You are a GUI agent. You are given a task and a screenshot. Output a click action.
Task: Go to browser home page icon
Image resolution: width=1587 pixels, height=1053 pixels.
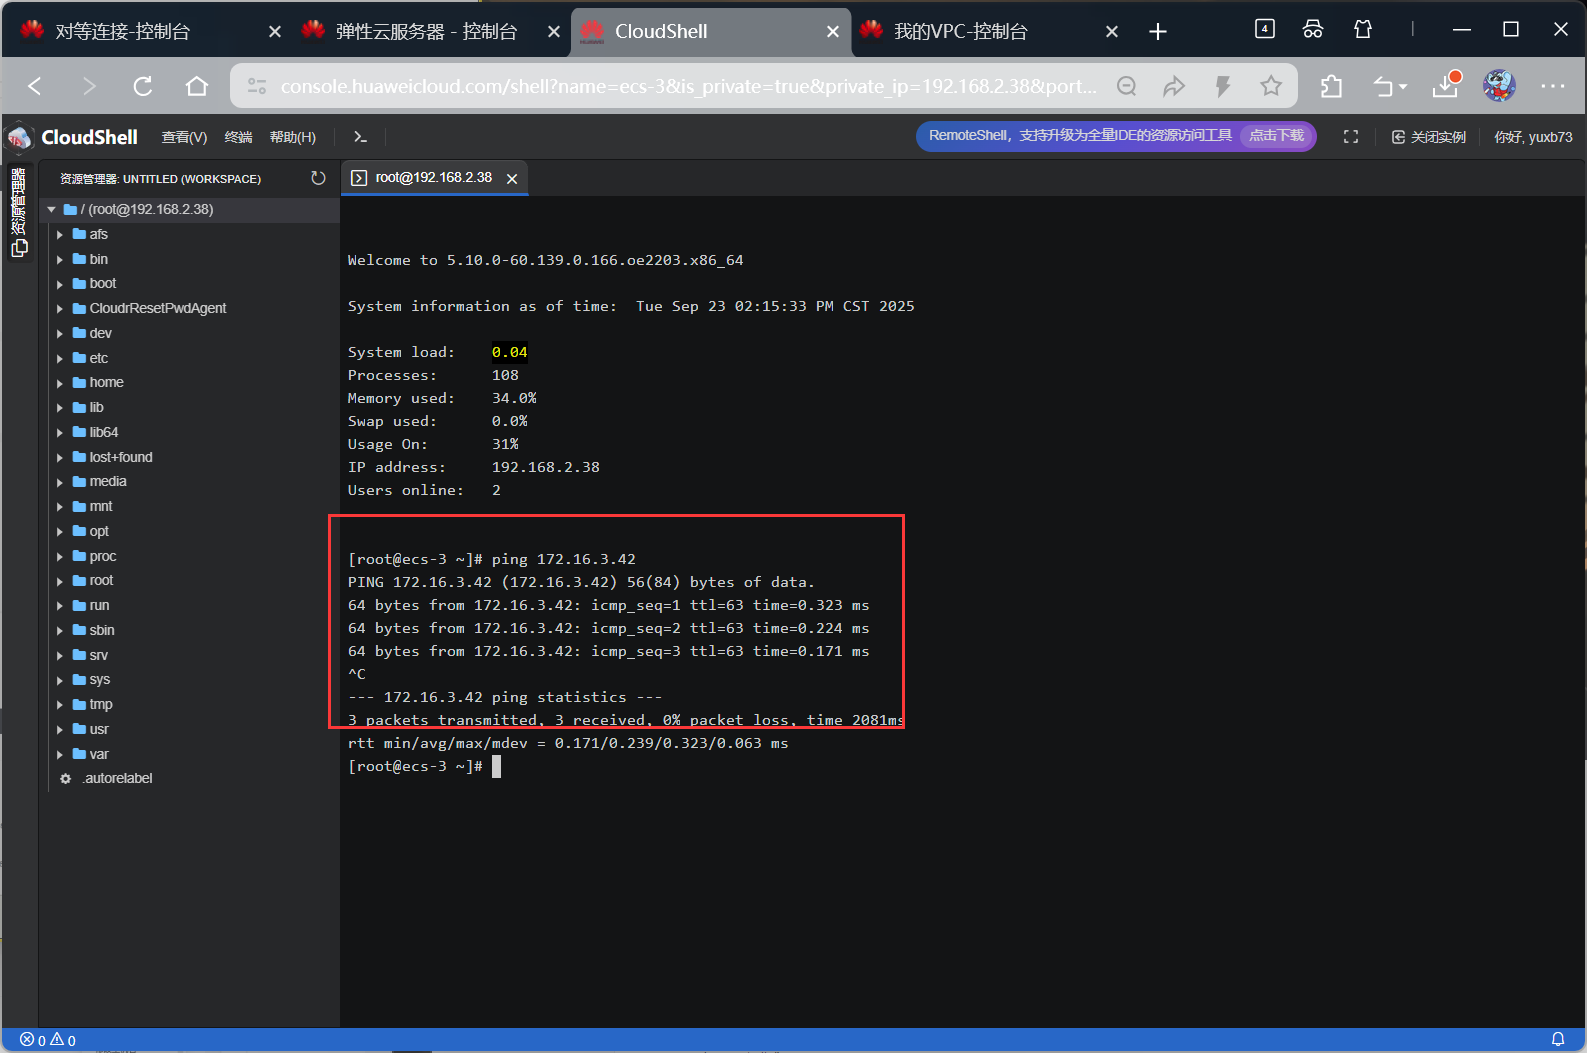click(x=197, y=86)
